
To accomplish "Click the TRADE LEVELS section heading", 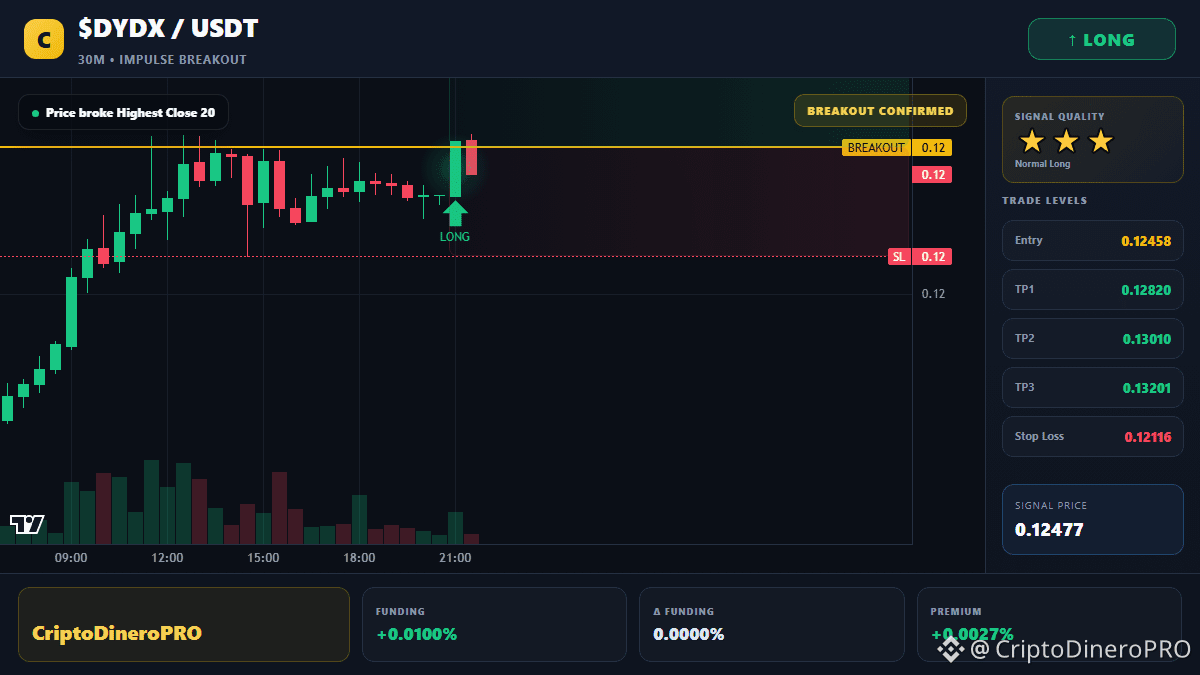I will point(1044,201).
